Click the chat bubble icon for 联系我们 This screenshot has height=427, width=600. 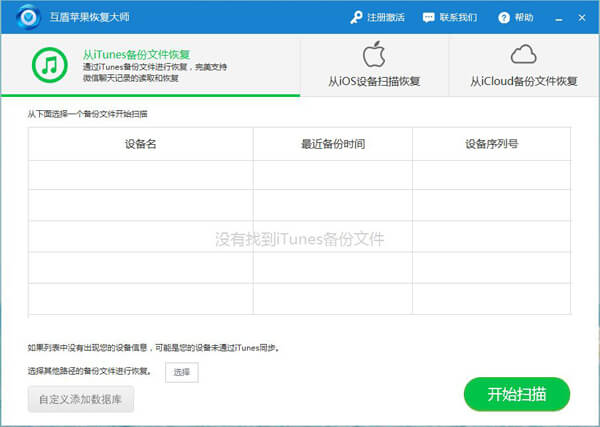pyautogui.click(x=429, y=18)
